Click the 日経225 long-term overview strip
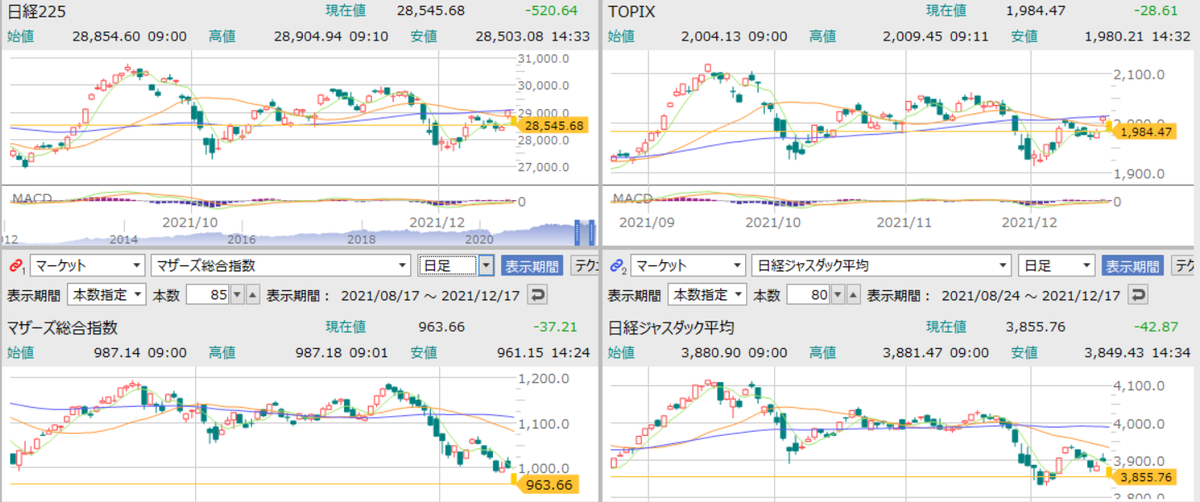The width and height of the screenshot is (1200, 502). coord(298,232)
